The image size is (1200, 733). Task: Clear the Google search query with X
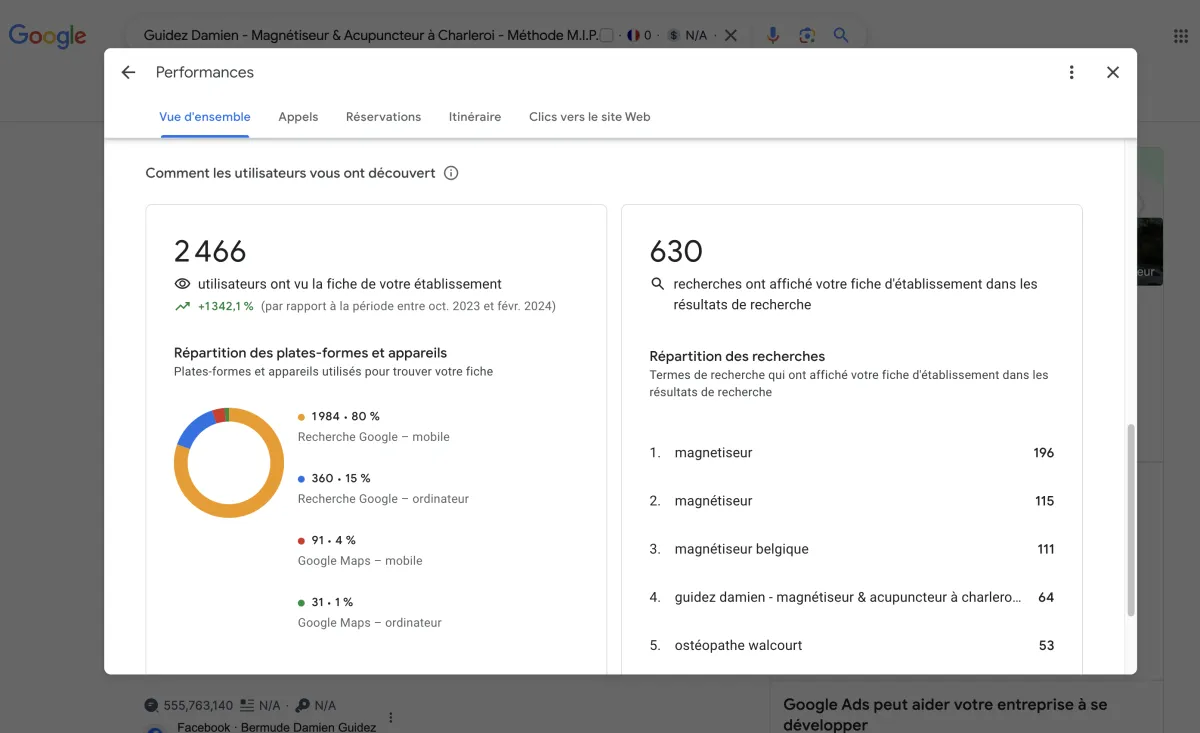(x=731, y=35)
